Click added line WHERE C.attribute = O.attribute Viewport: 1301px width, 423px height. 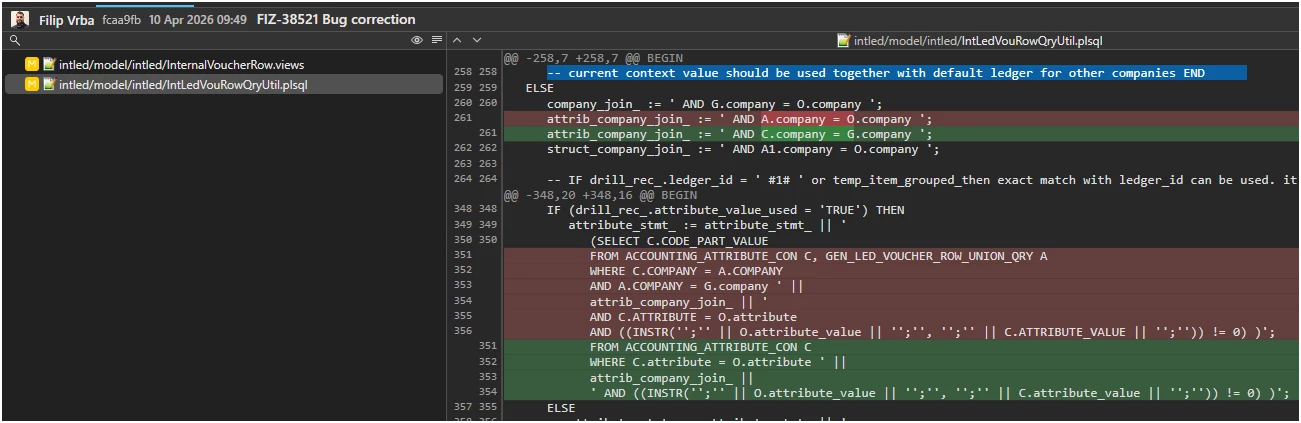point(718,362)
